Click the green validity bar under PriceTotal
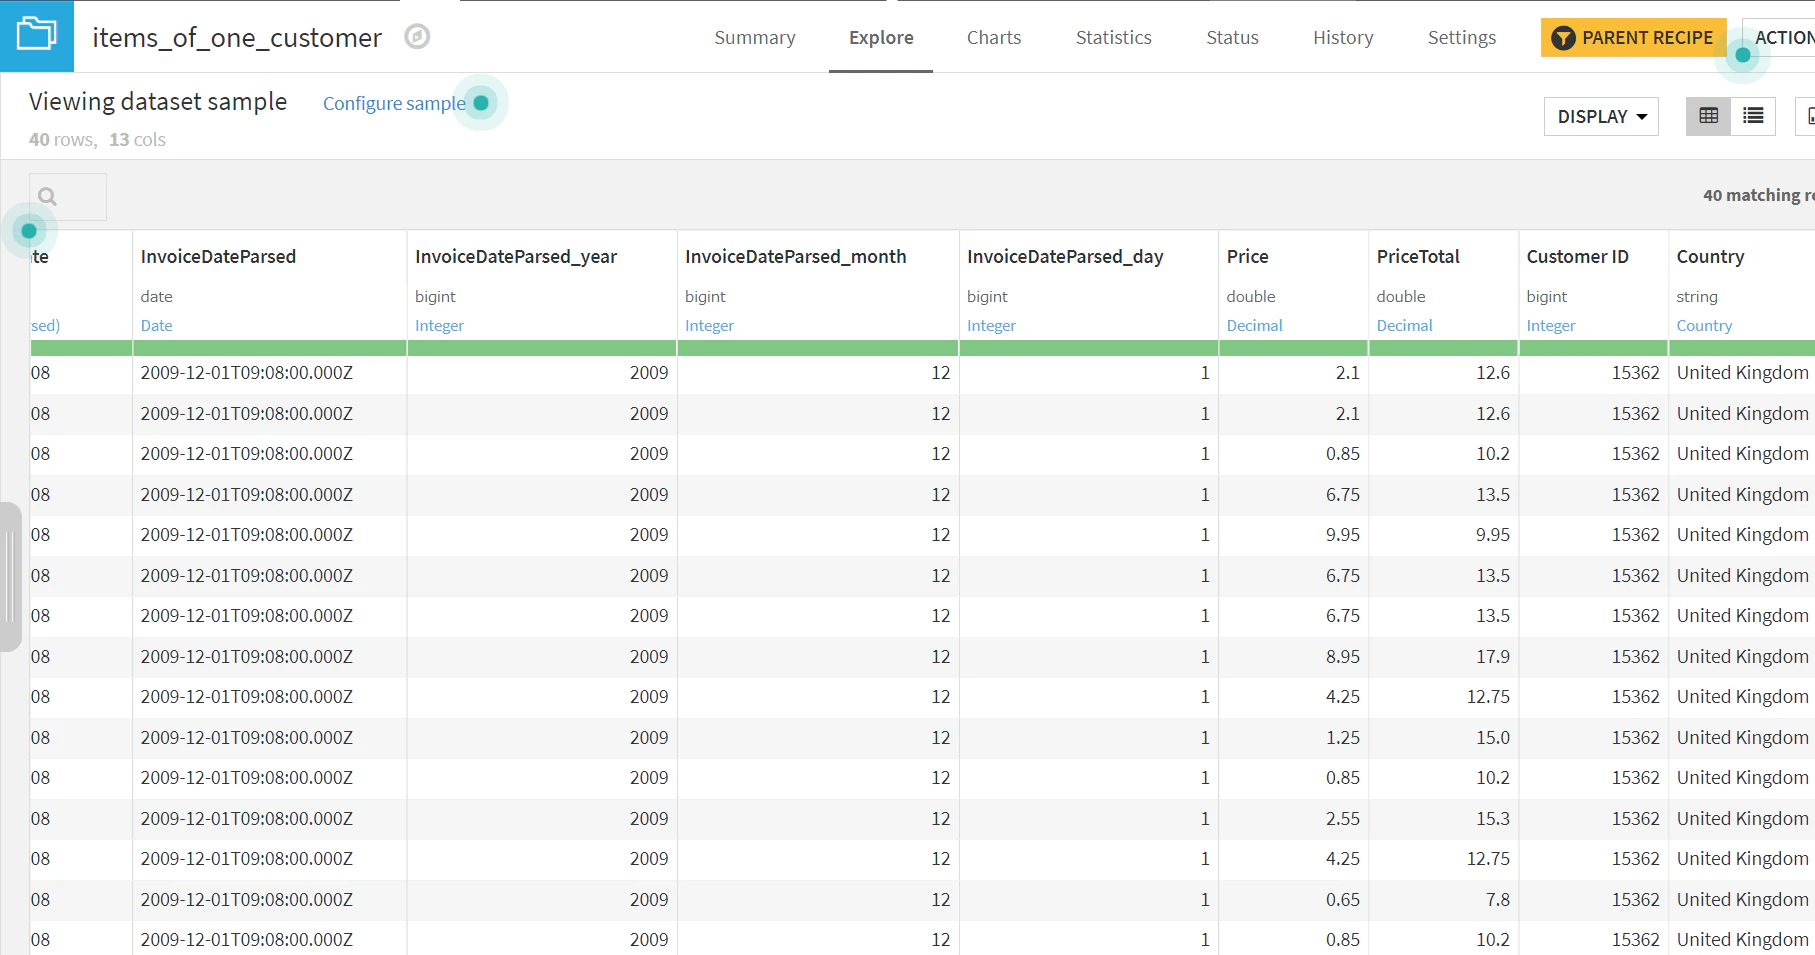Screen dimensions: 1815x955 click(x=1443, y=348)
